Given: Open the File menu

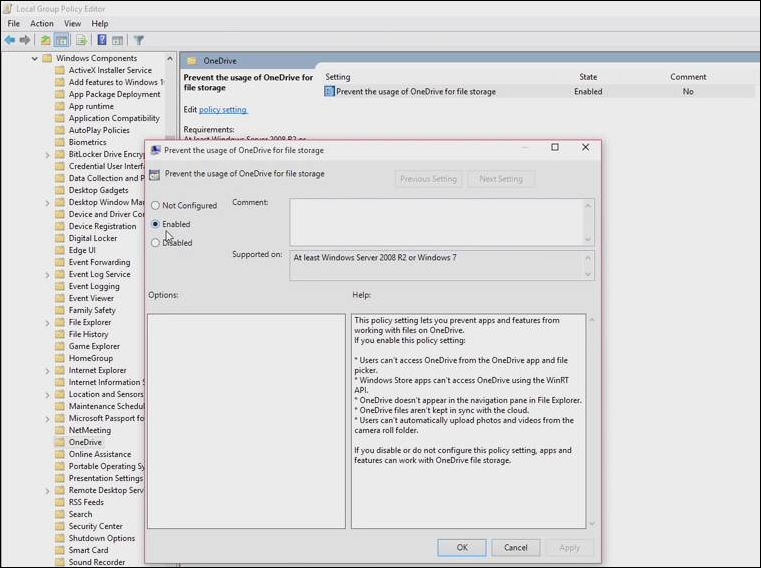Looking at the screenshot, I should pos(14,23).
